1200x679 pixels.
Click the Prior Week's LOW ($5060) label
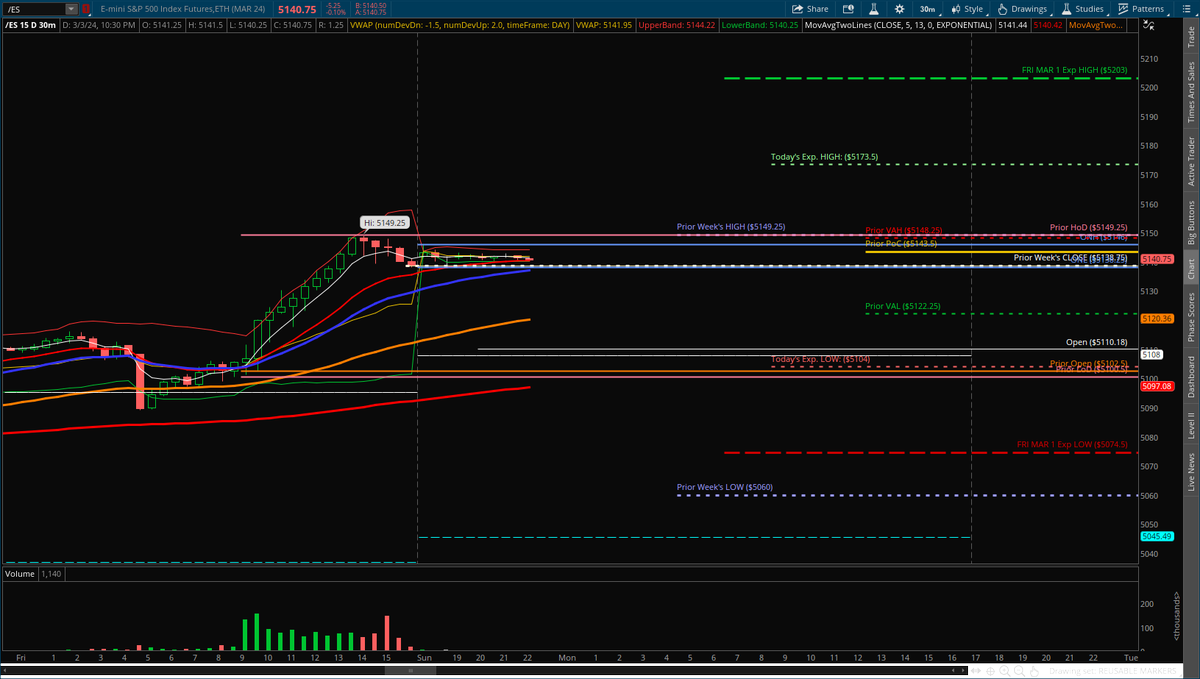click(725, 487)
